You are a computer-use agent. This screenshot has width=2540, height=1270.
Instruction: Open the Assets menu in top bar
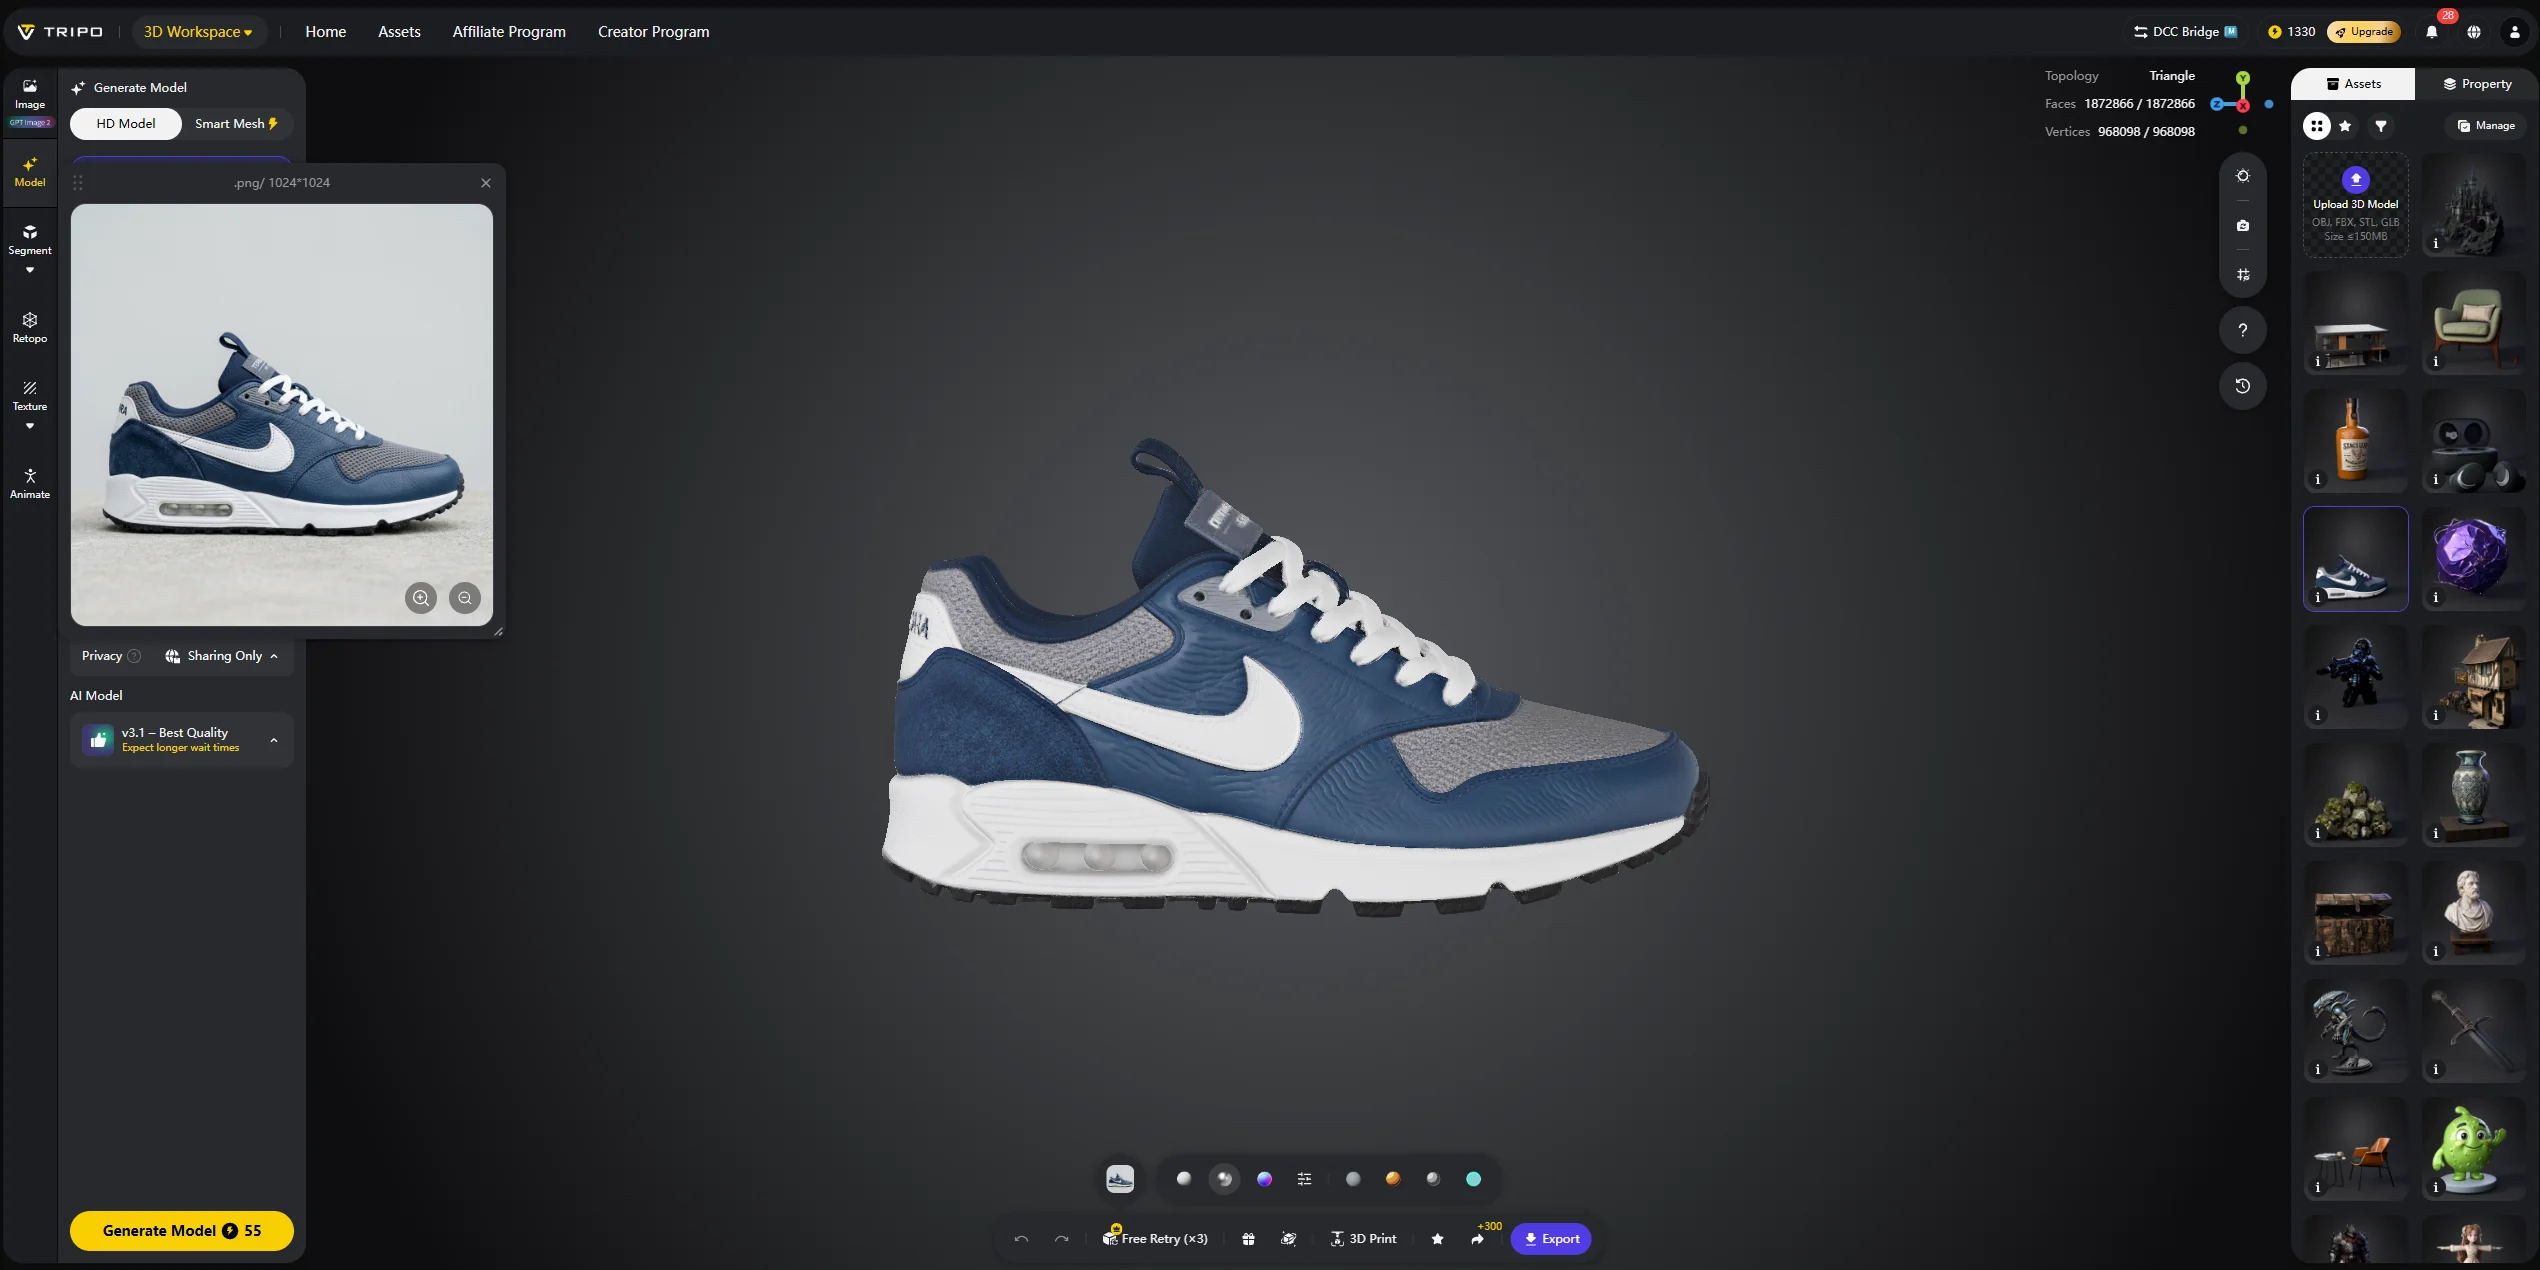tap(399, 32)
